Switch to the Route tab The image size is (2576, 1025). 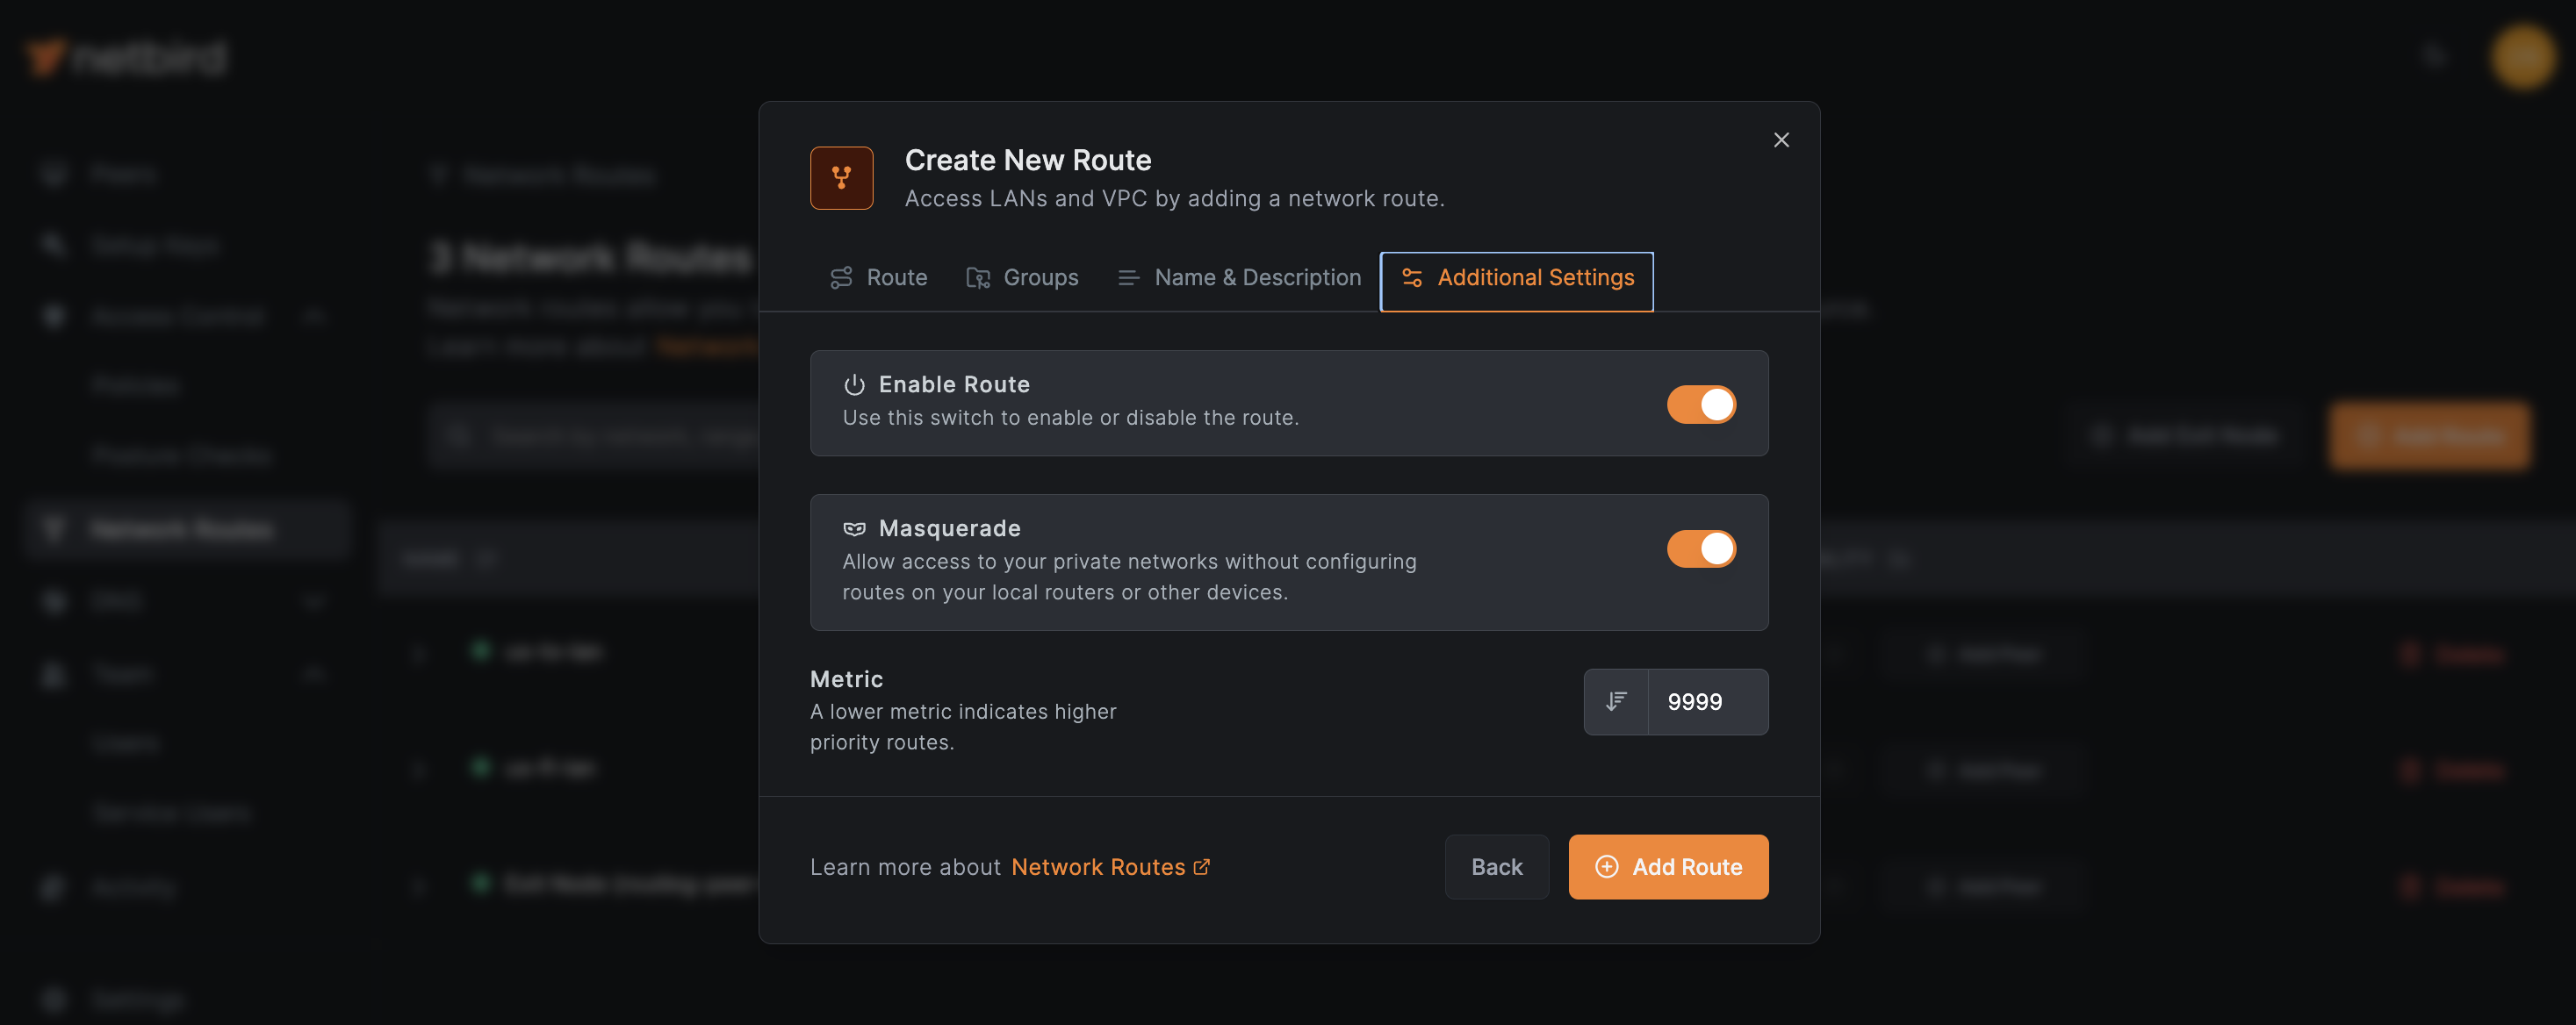tap(878, 278)
